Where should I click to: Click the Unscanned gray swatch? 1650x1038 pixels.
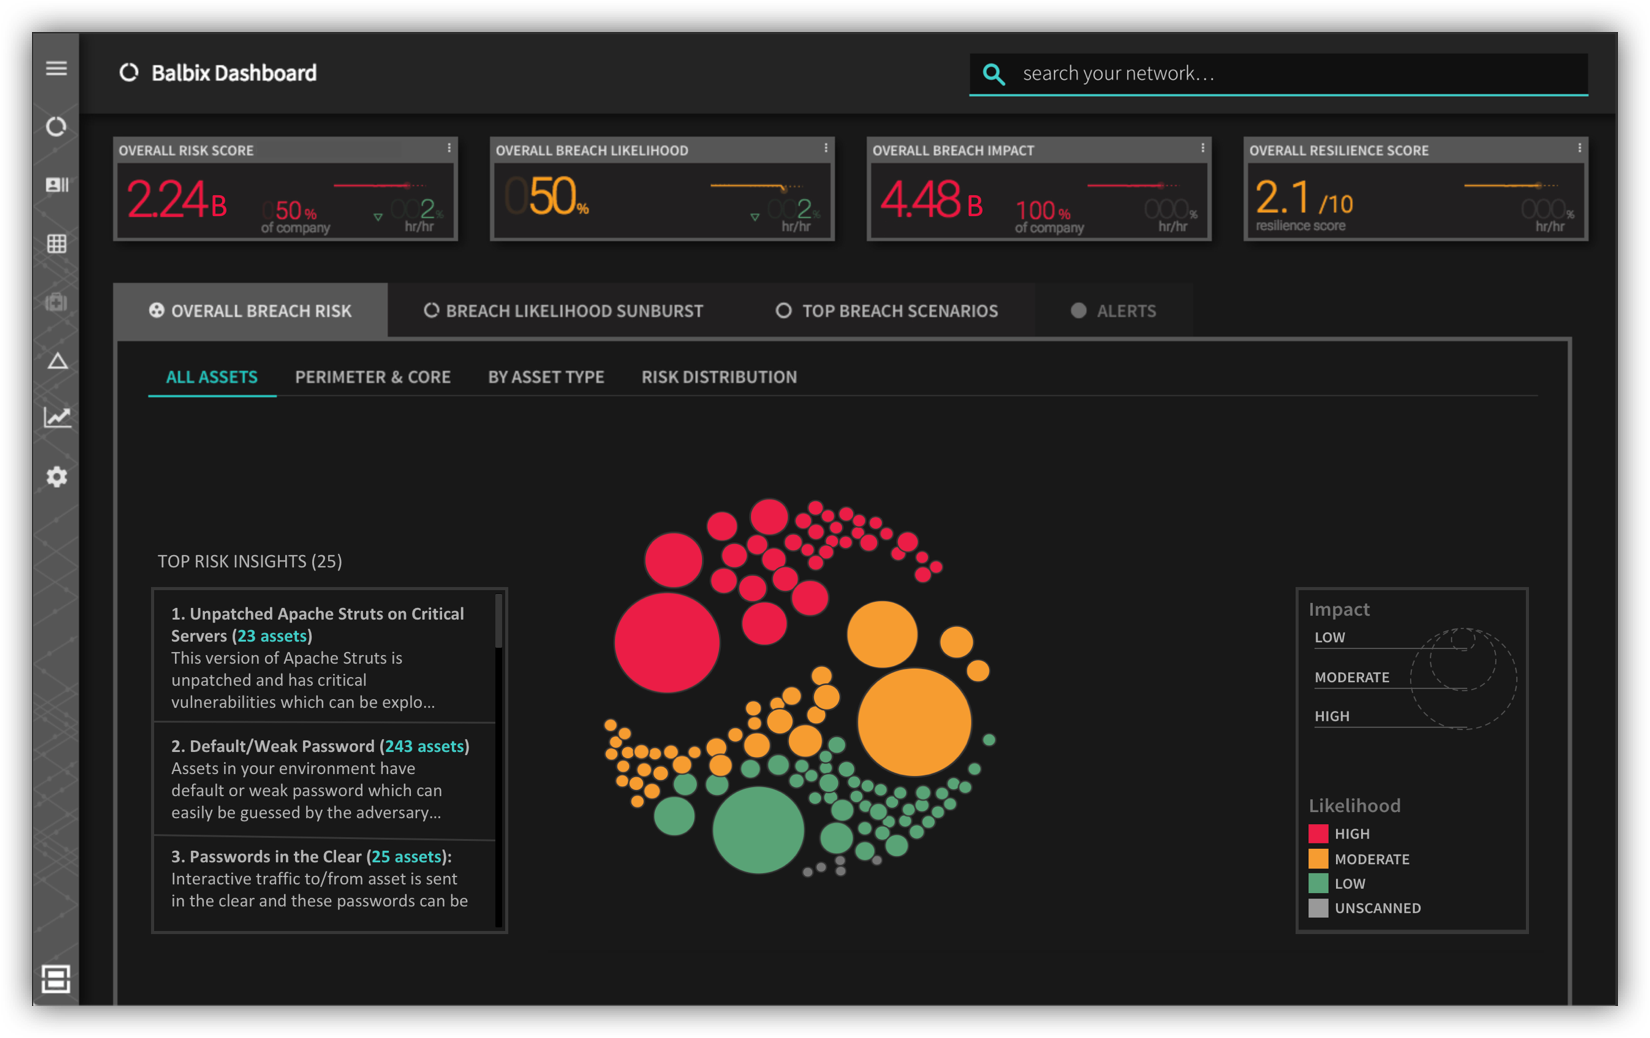(x=1319, y=908)
